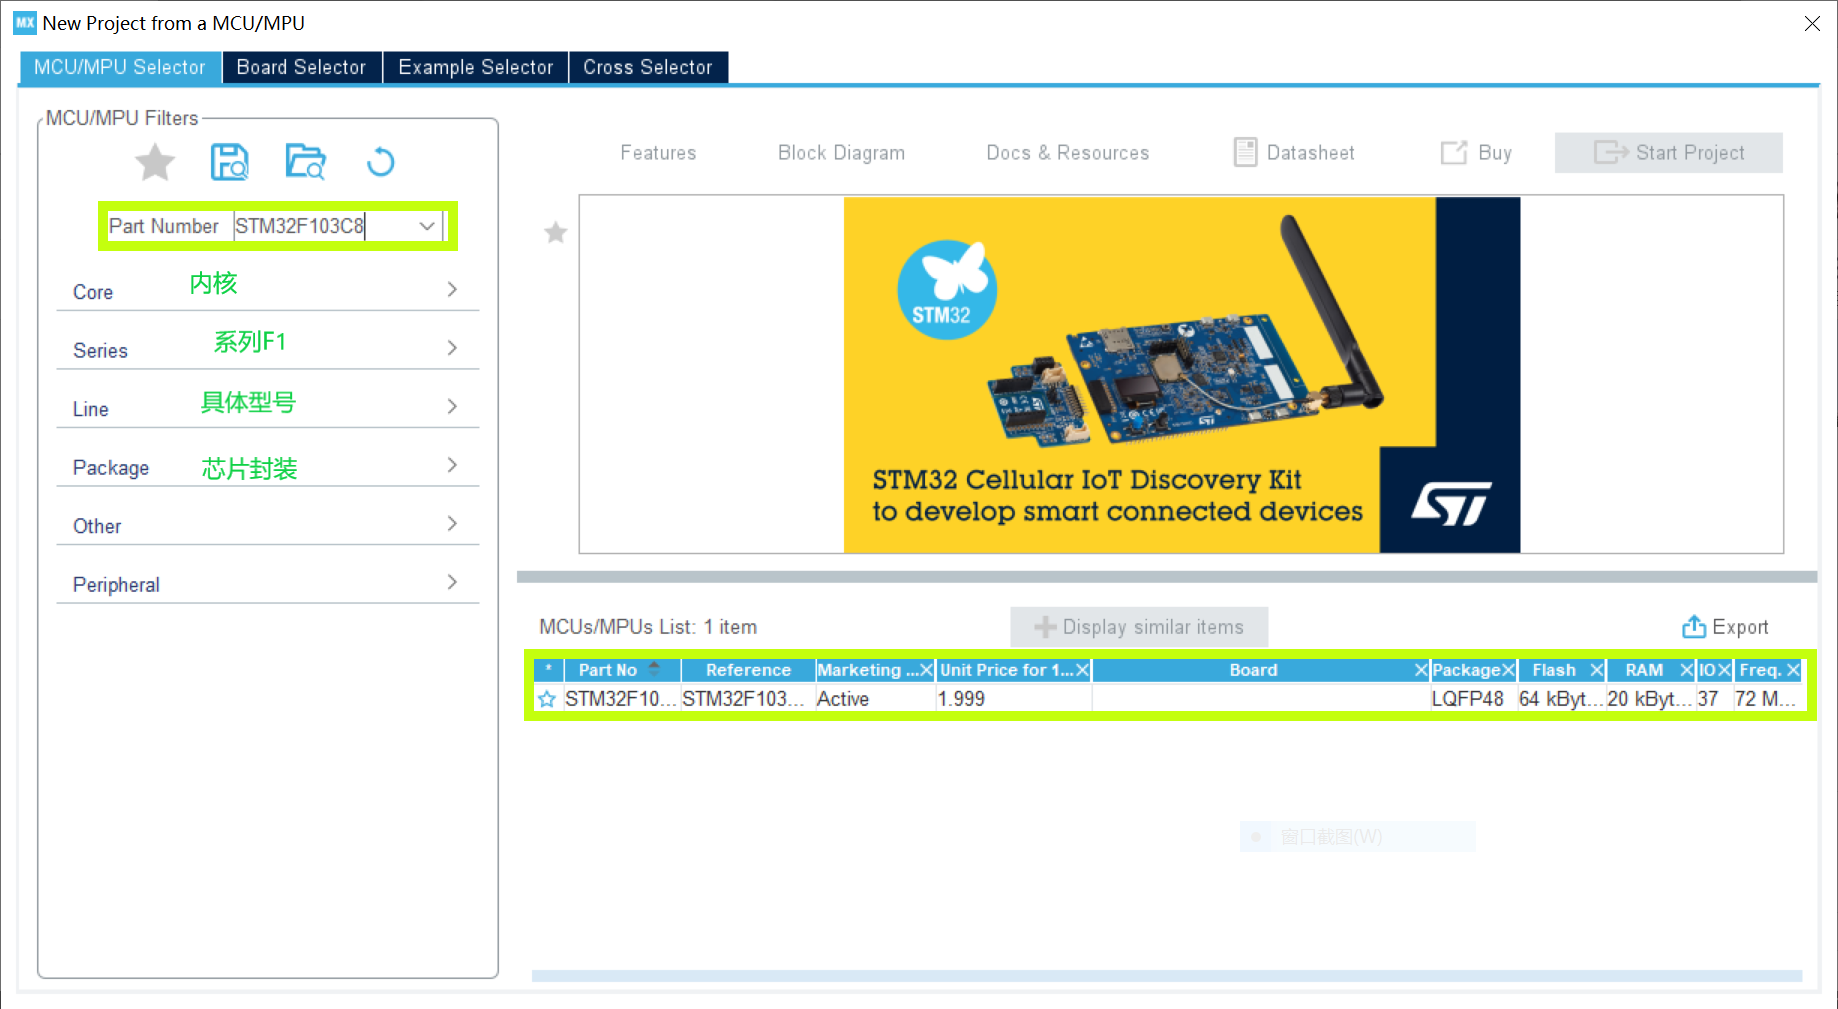1838x1009 pixels.
Task: Load saved search folder icon
Action: (305, 162)
